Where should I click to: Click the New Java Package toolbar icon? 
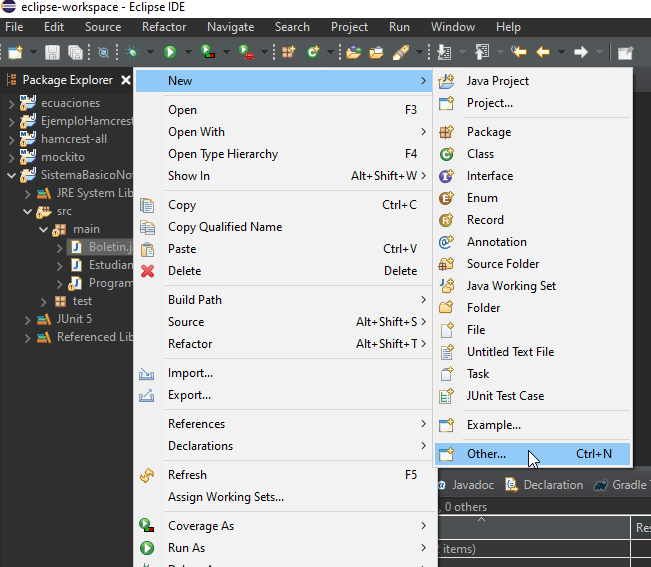289,52
